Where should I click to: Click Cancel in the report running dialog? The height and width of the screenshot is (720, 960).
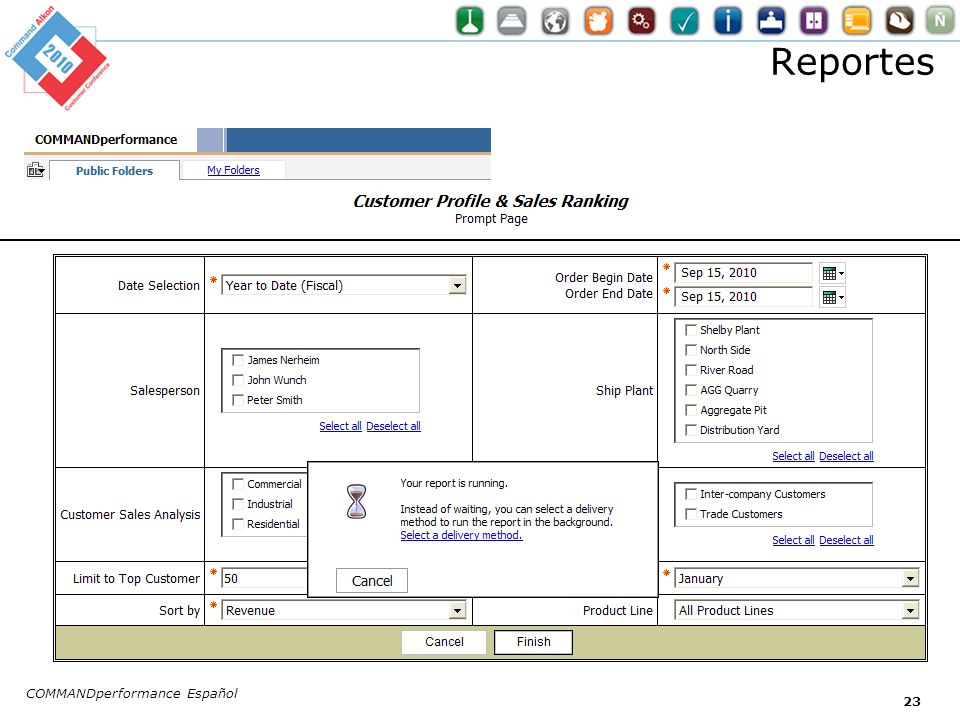(372, 581)
